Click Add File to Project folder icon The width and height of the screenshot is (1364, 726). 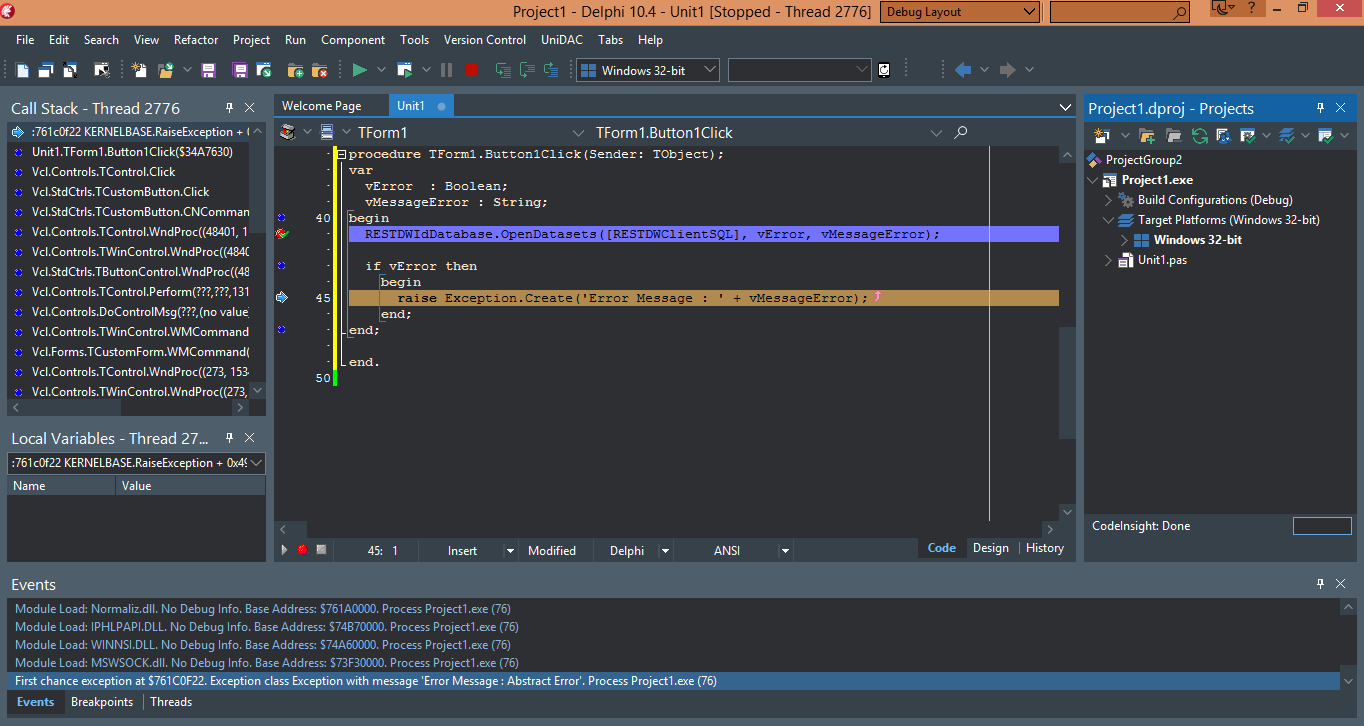point(295,70)
